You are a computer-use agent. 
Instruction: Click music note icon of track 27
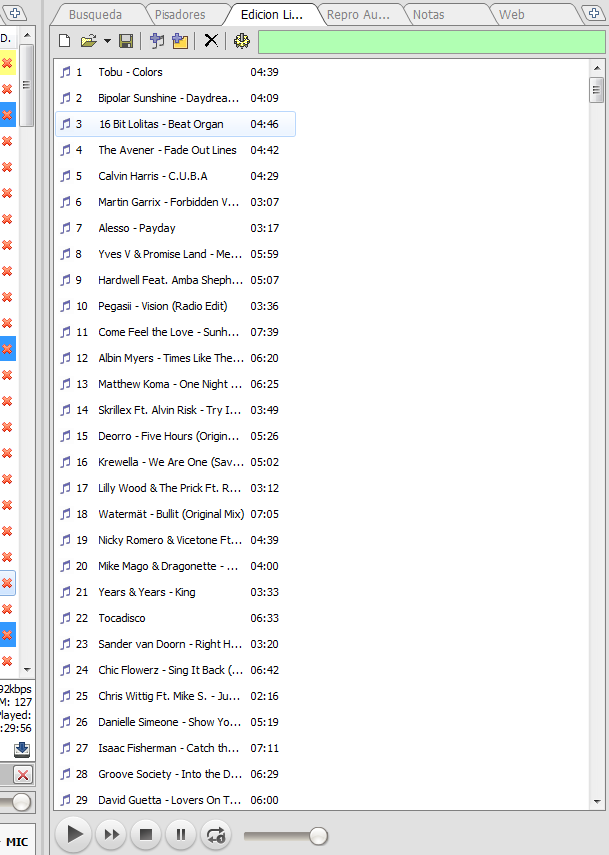pyautogui.click(x=65, y=748)
